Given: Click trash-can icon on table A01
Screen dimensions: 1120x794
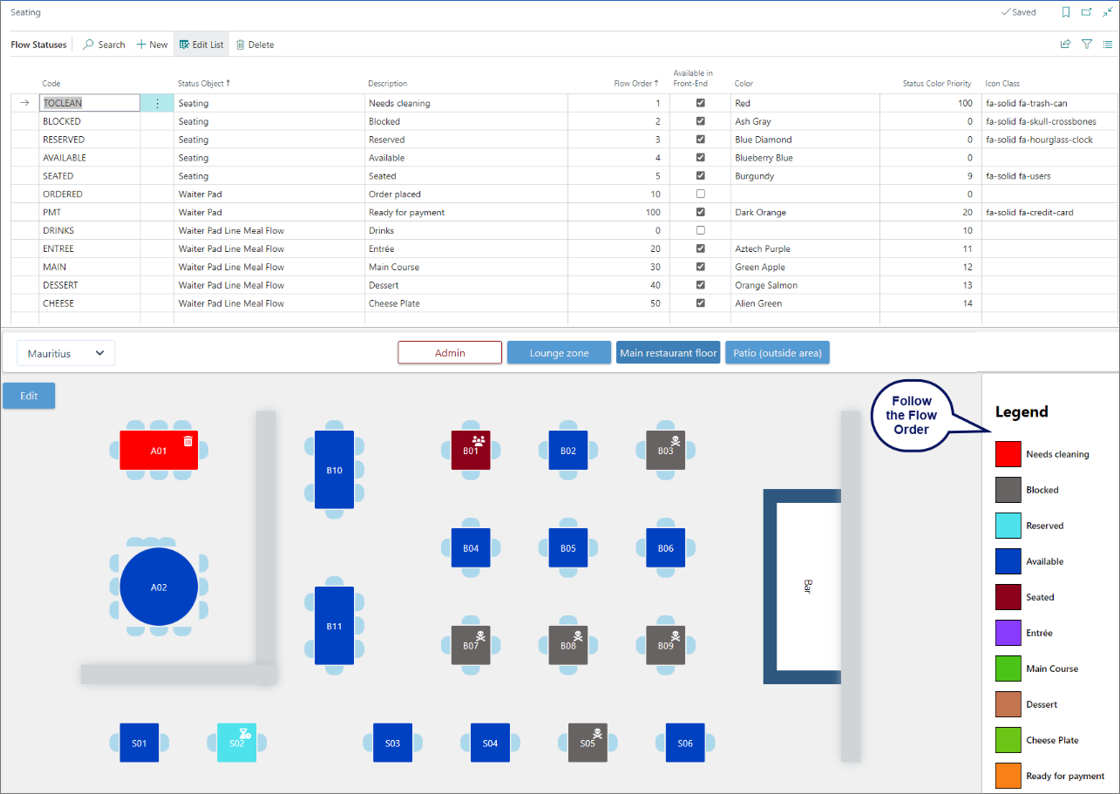Looking at the screenshot, I should pos(188,441).
